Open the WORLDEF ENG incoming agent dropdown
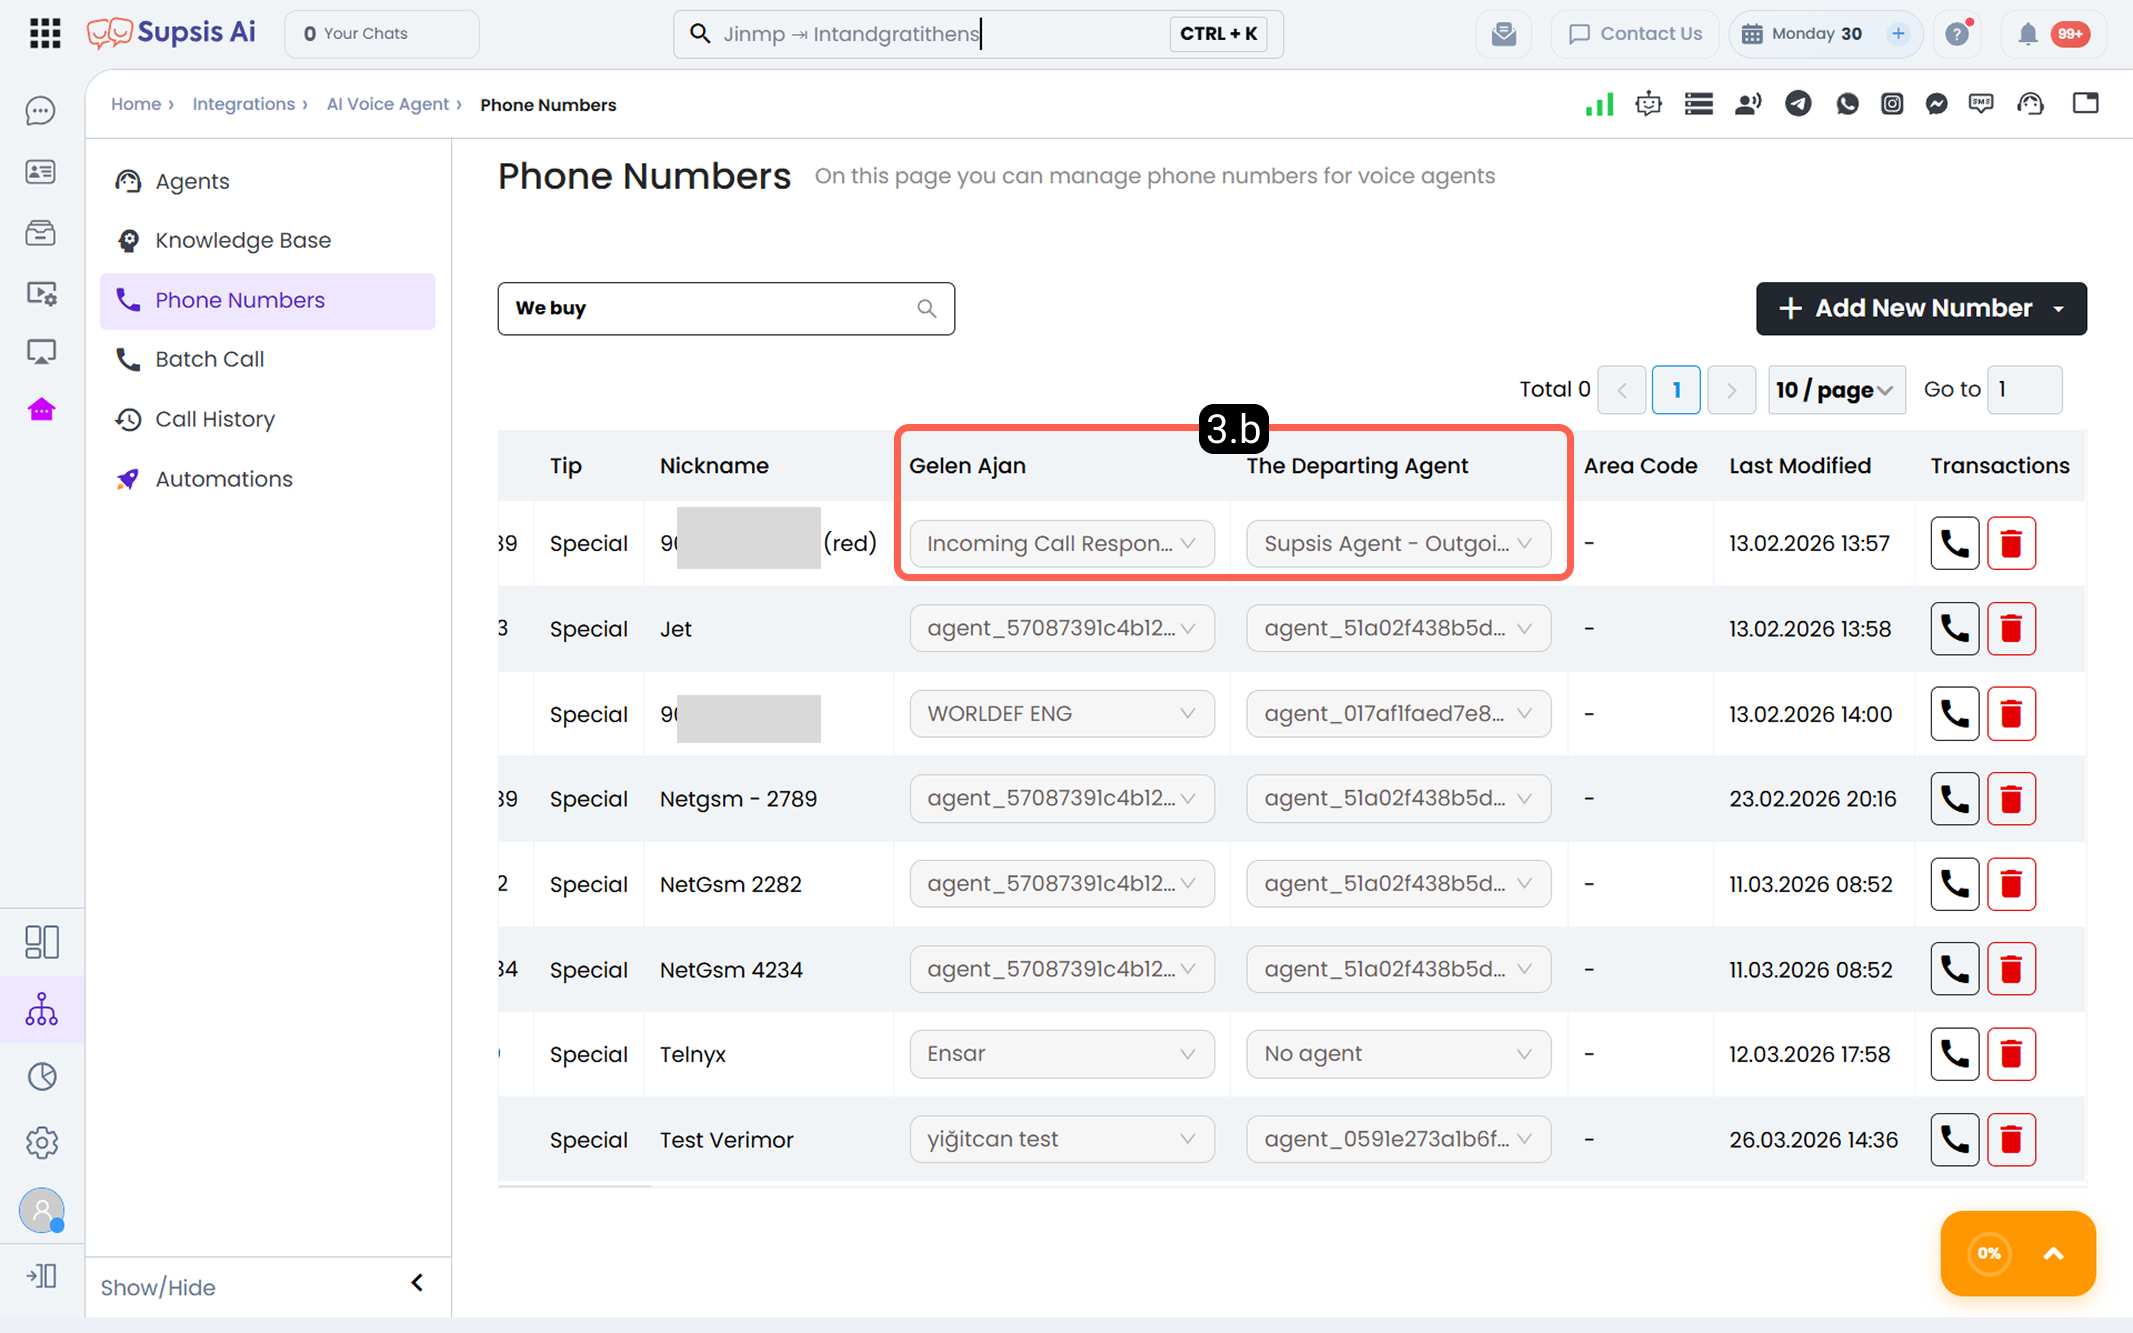Screen dimensions: 2133x1333 pyautogui.click(x=1062, y=714)
